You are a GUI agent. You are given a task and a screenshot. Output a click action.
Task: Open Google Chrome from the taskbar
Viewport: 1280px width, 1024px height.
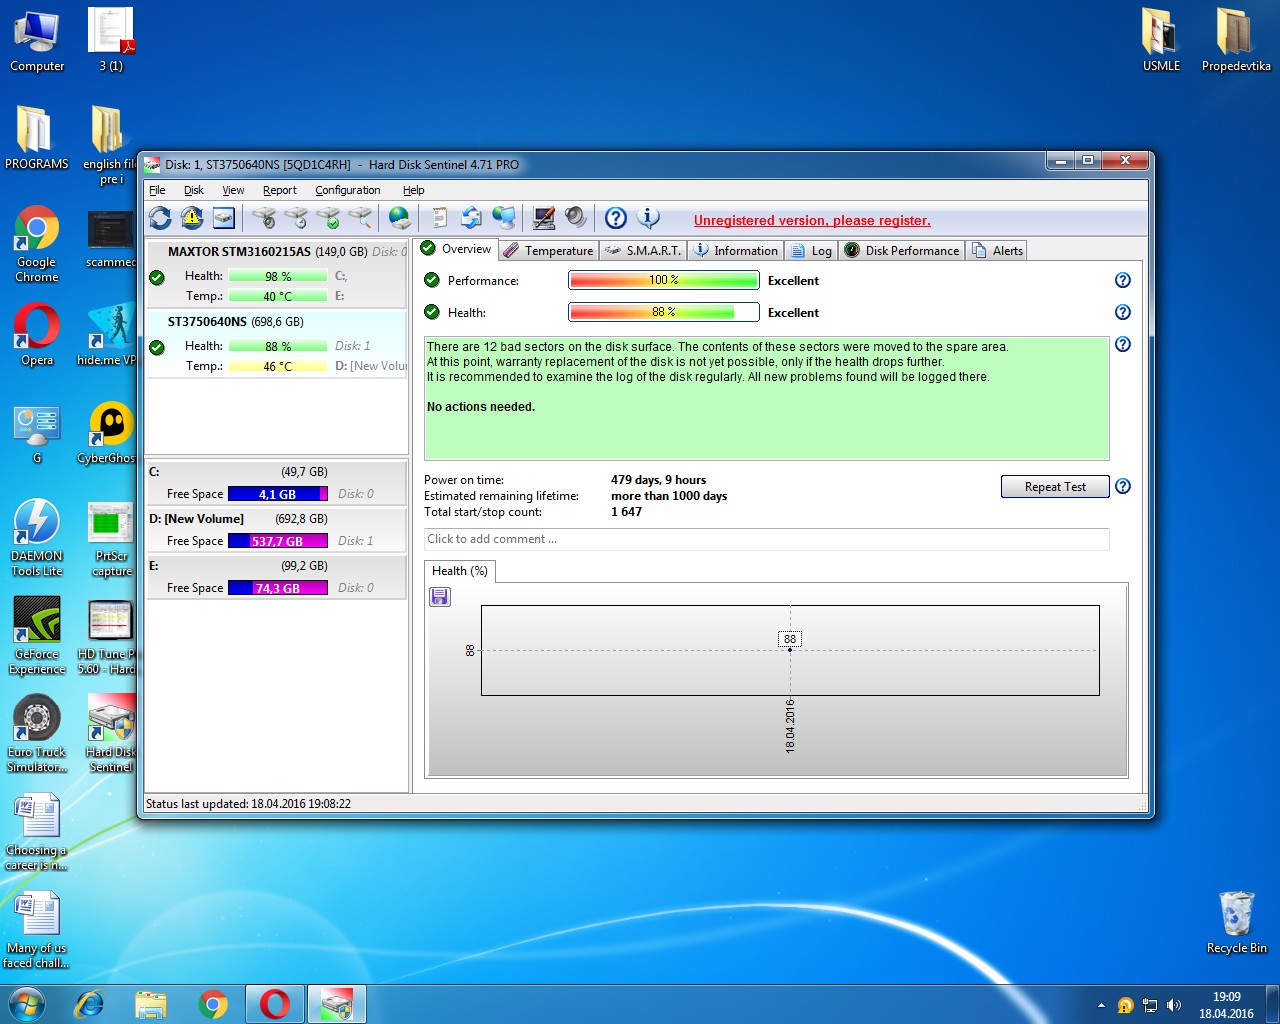pyautogui.click(x=213, y=1004)
